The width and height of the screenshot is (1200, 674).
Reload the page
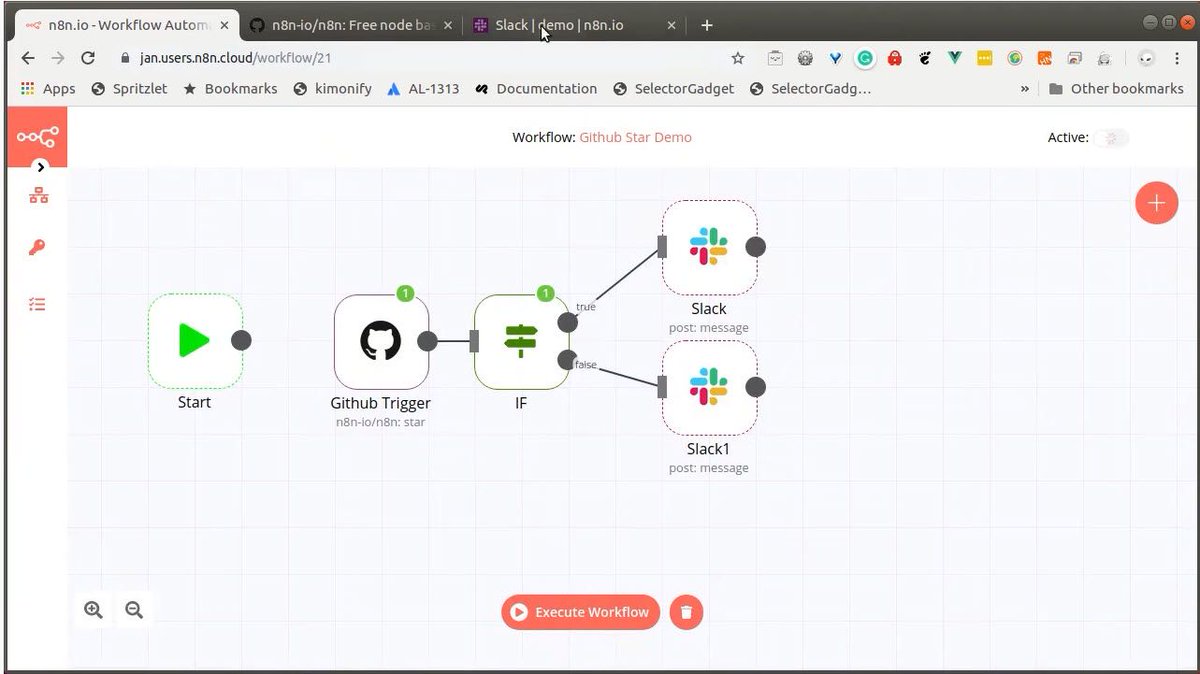tap(88, 58)
